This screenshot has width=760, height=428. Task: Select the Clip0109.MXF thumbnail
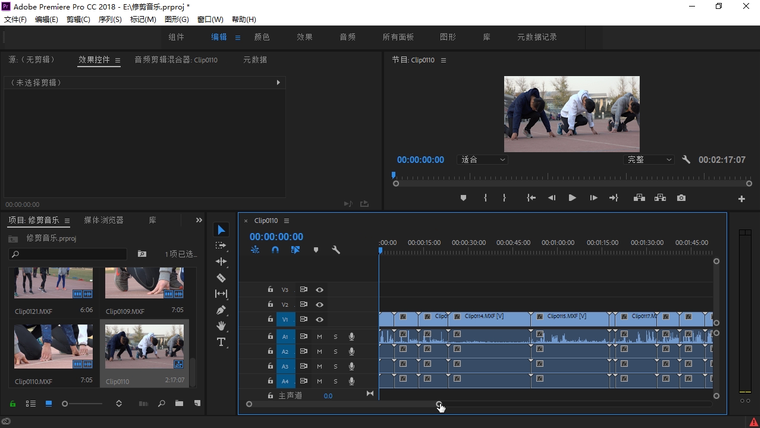(144, 283)
